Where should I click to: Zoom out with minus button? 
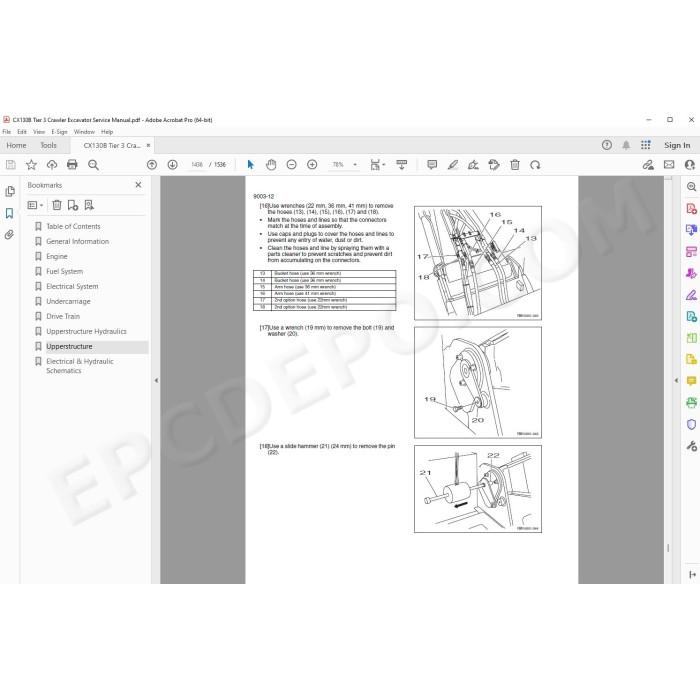tap(292, 165)
